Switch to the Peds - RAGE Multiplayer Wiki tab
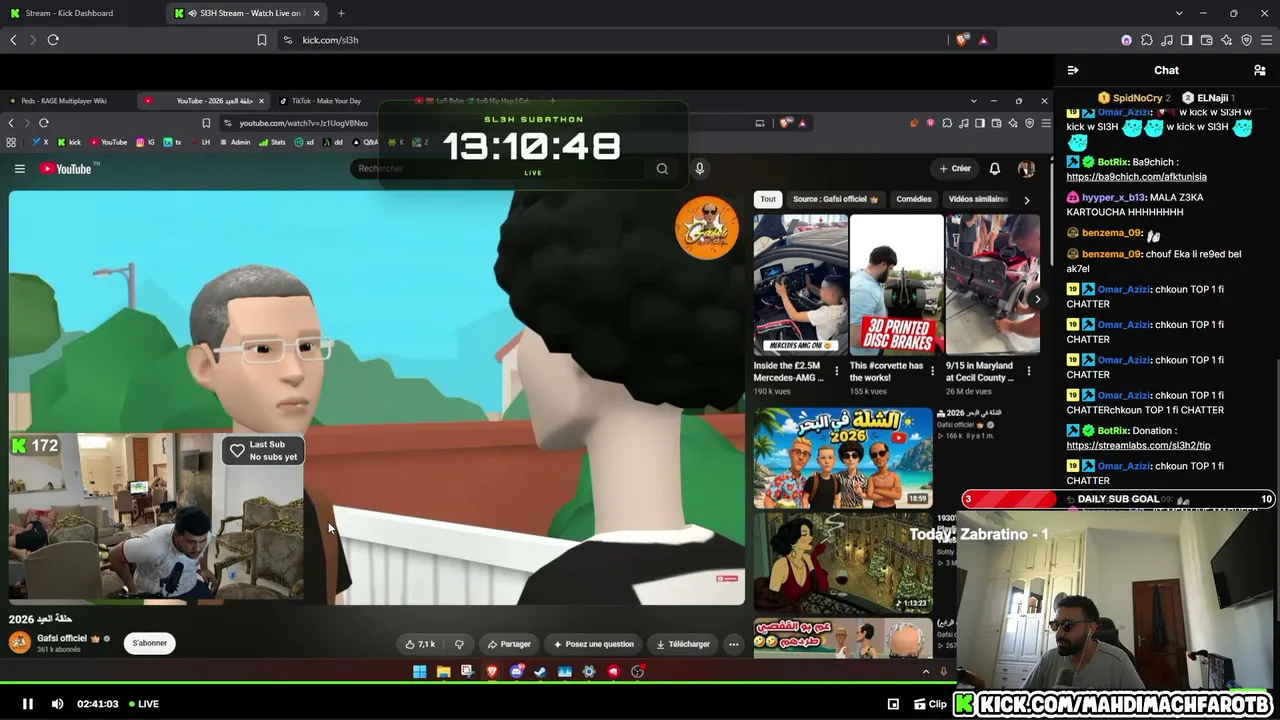Screen dimensions: 1280x720 coord(66,101)
